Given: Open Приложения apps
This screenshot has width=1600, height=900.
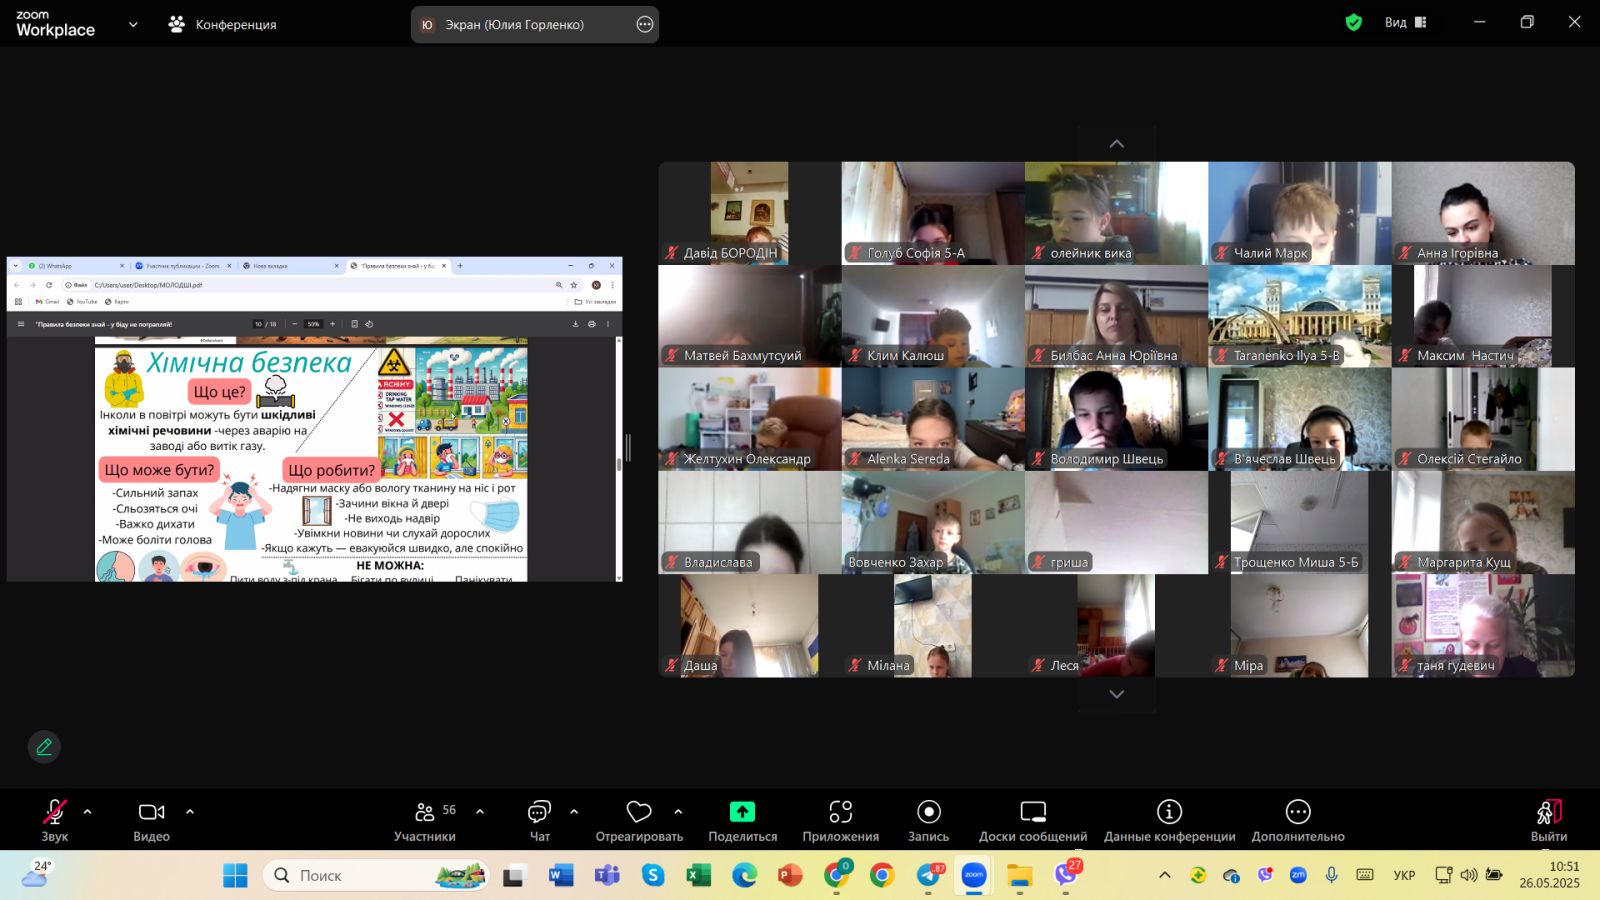Looking at the screenshot, I should click(840, 820).
